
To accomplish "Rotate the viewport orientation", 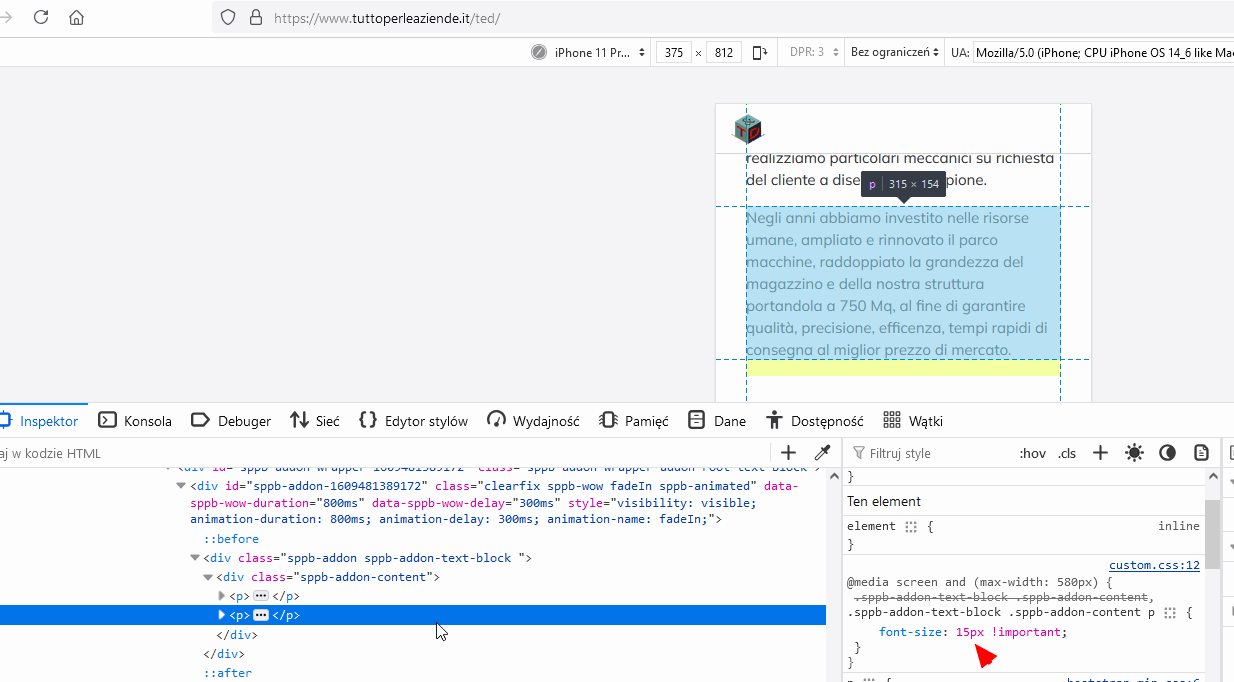I will pos(760,52).
